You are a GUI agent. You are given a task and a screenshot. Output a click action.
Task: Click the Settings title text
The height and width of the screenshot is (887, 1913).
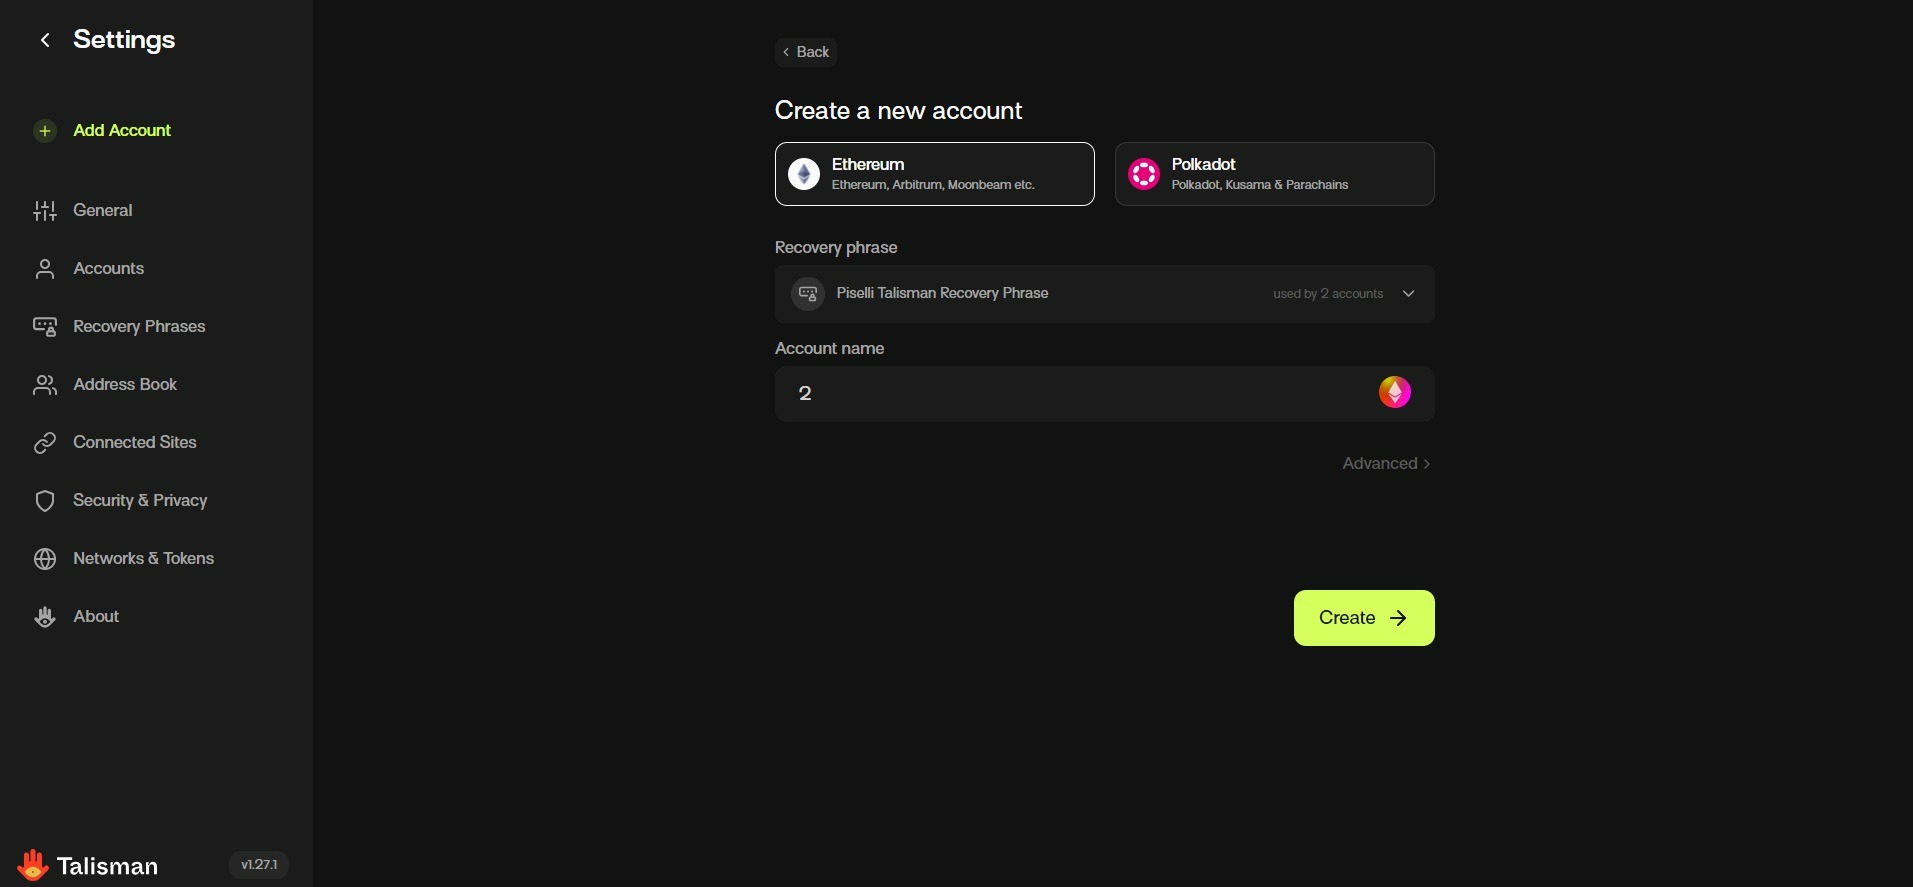124,40
